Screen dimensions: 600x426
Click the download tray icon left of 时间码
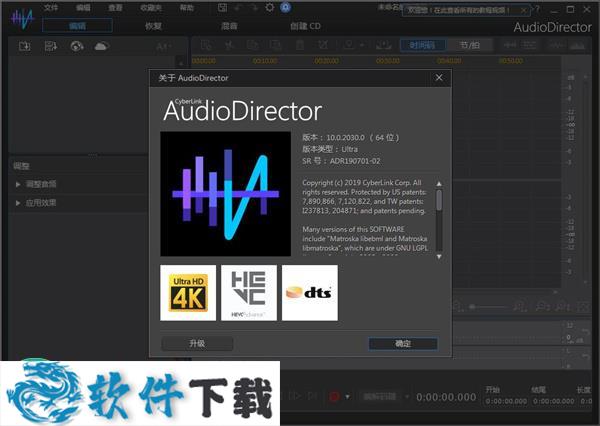(x=383, y=45)
